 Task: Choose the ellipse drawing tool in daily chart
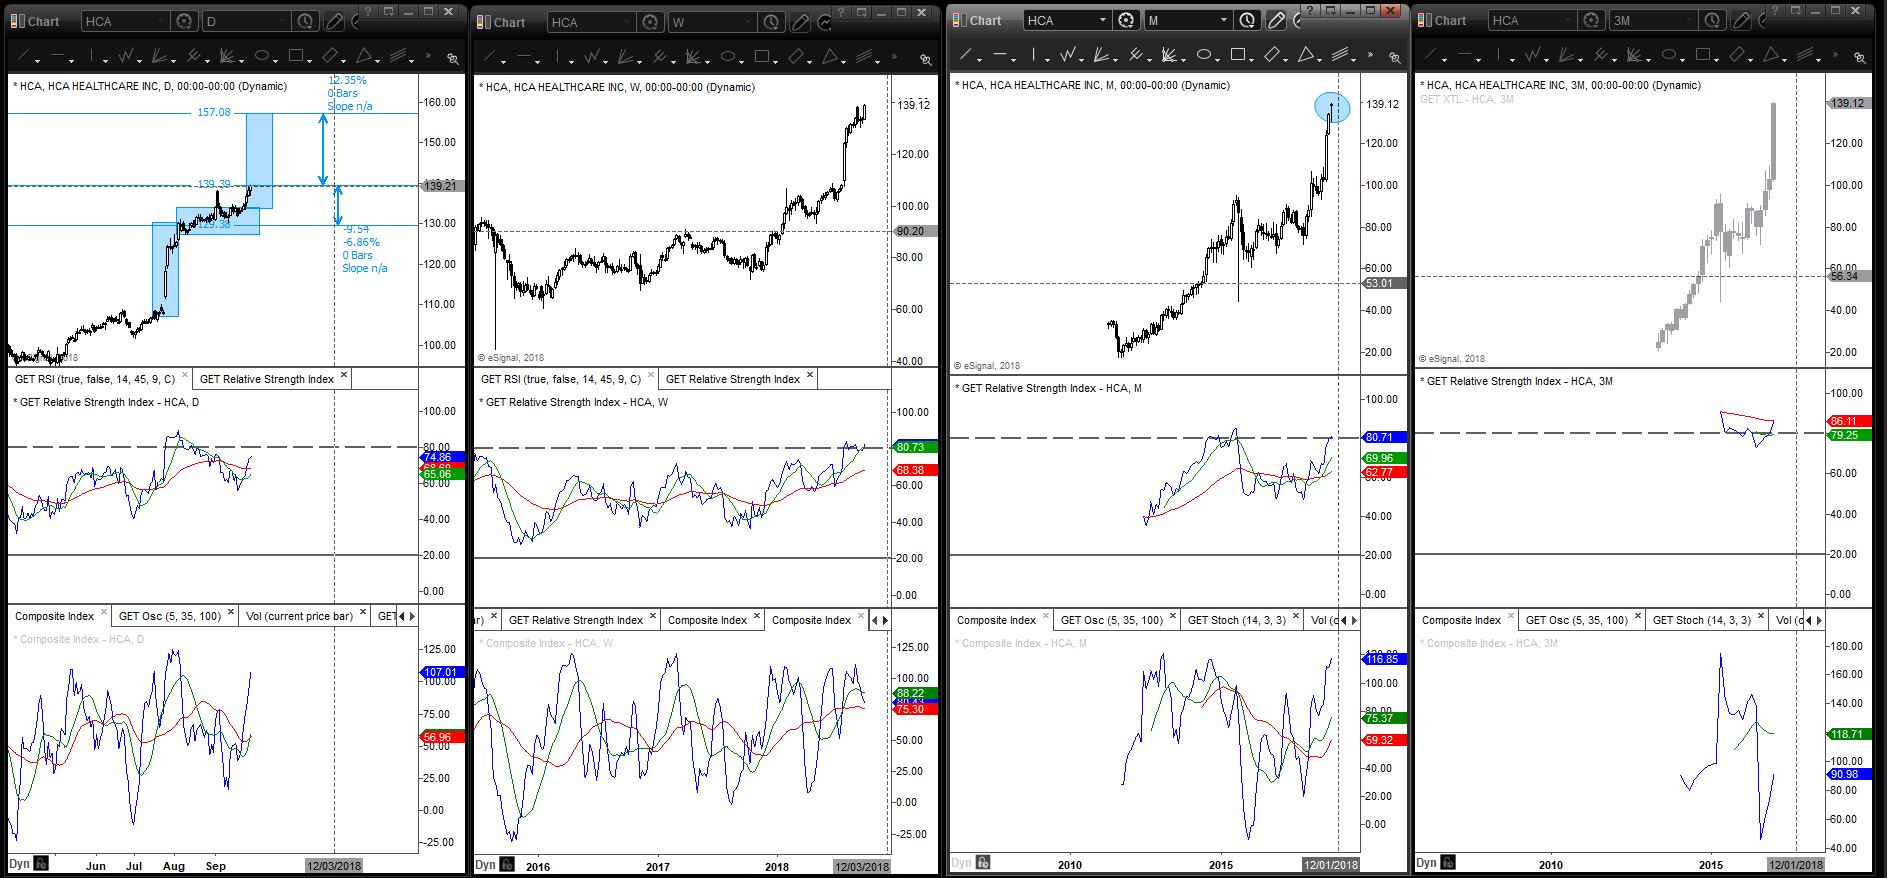pos(263,56)
